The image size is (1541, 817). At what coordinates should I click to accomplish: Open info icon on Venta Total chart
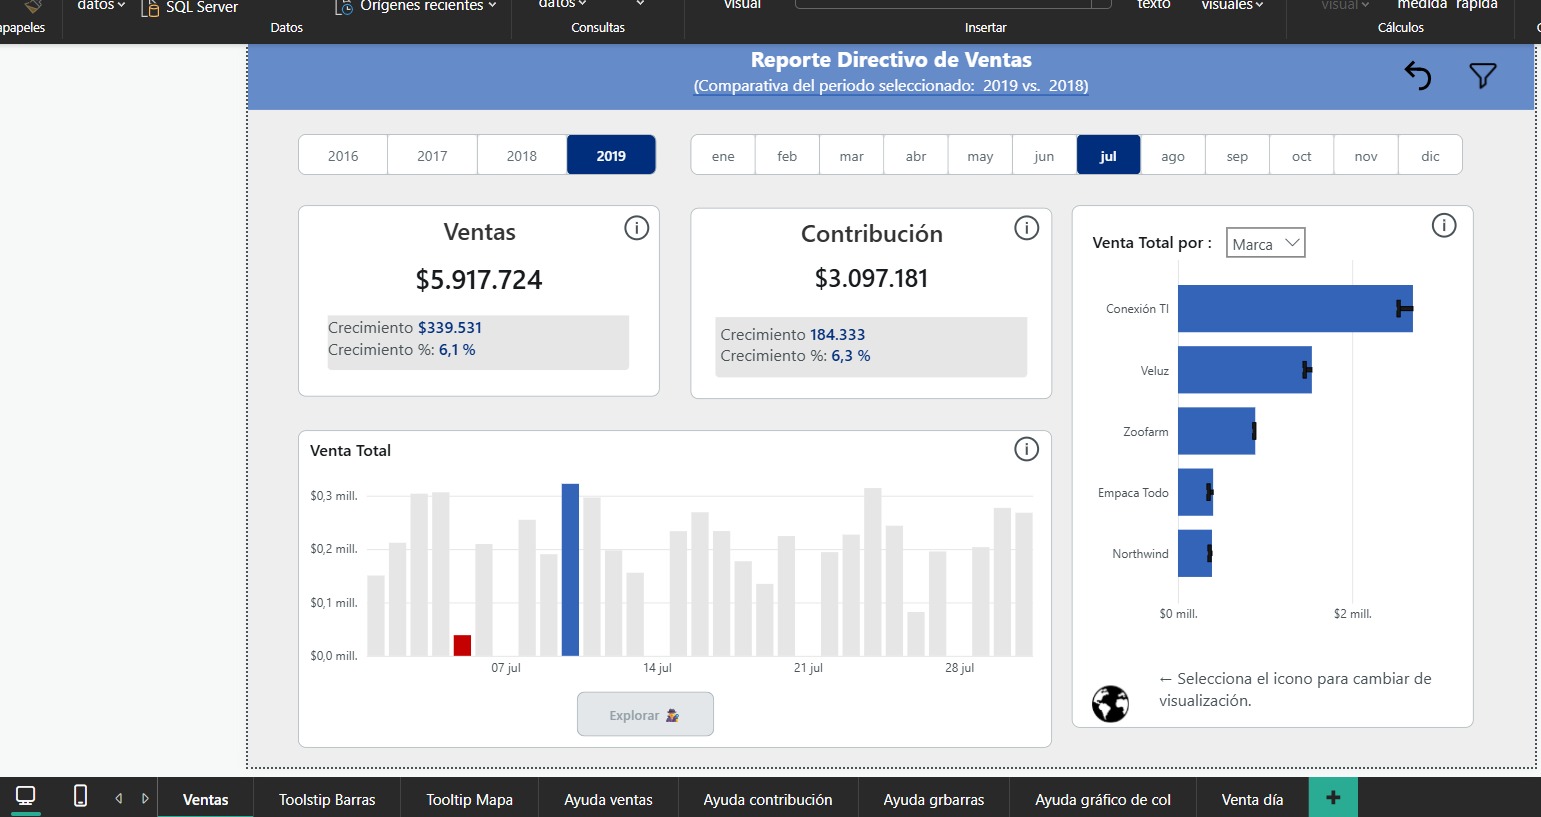[x=1026, y=449]
